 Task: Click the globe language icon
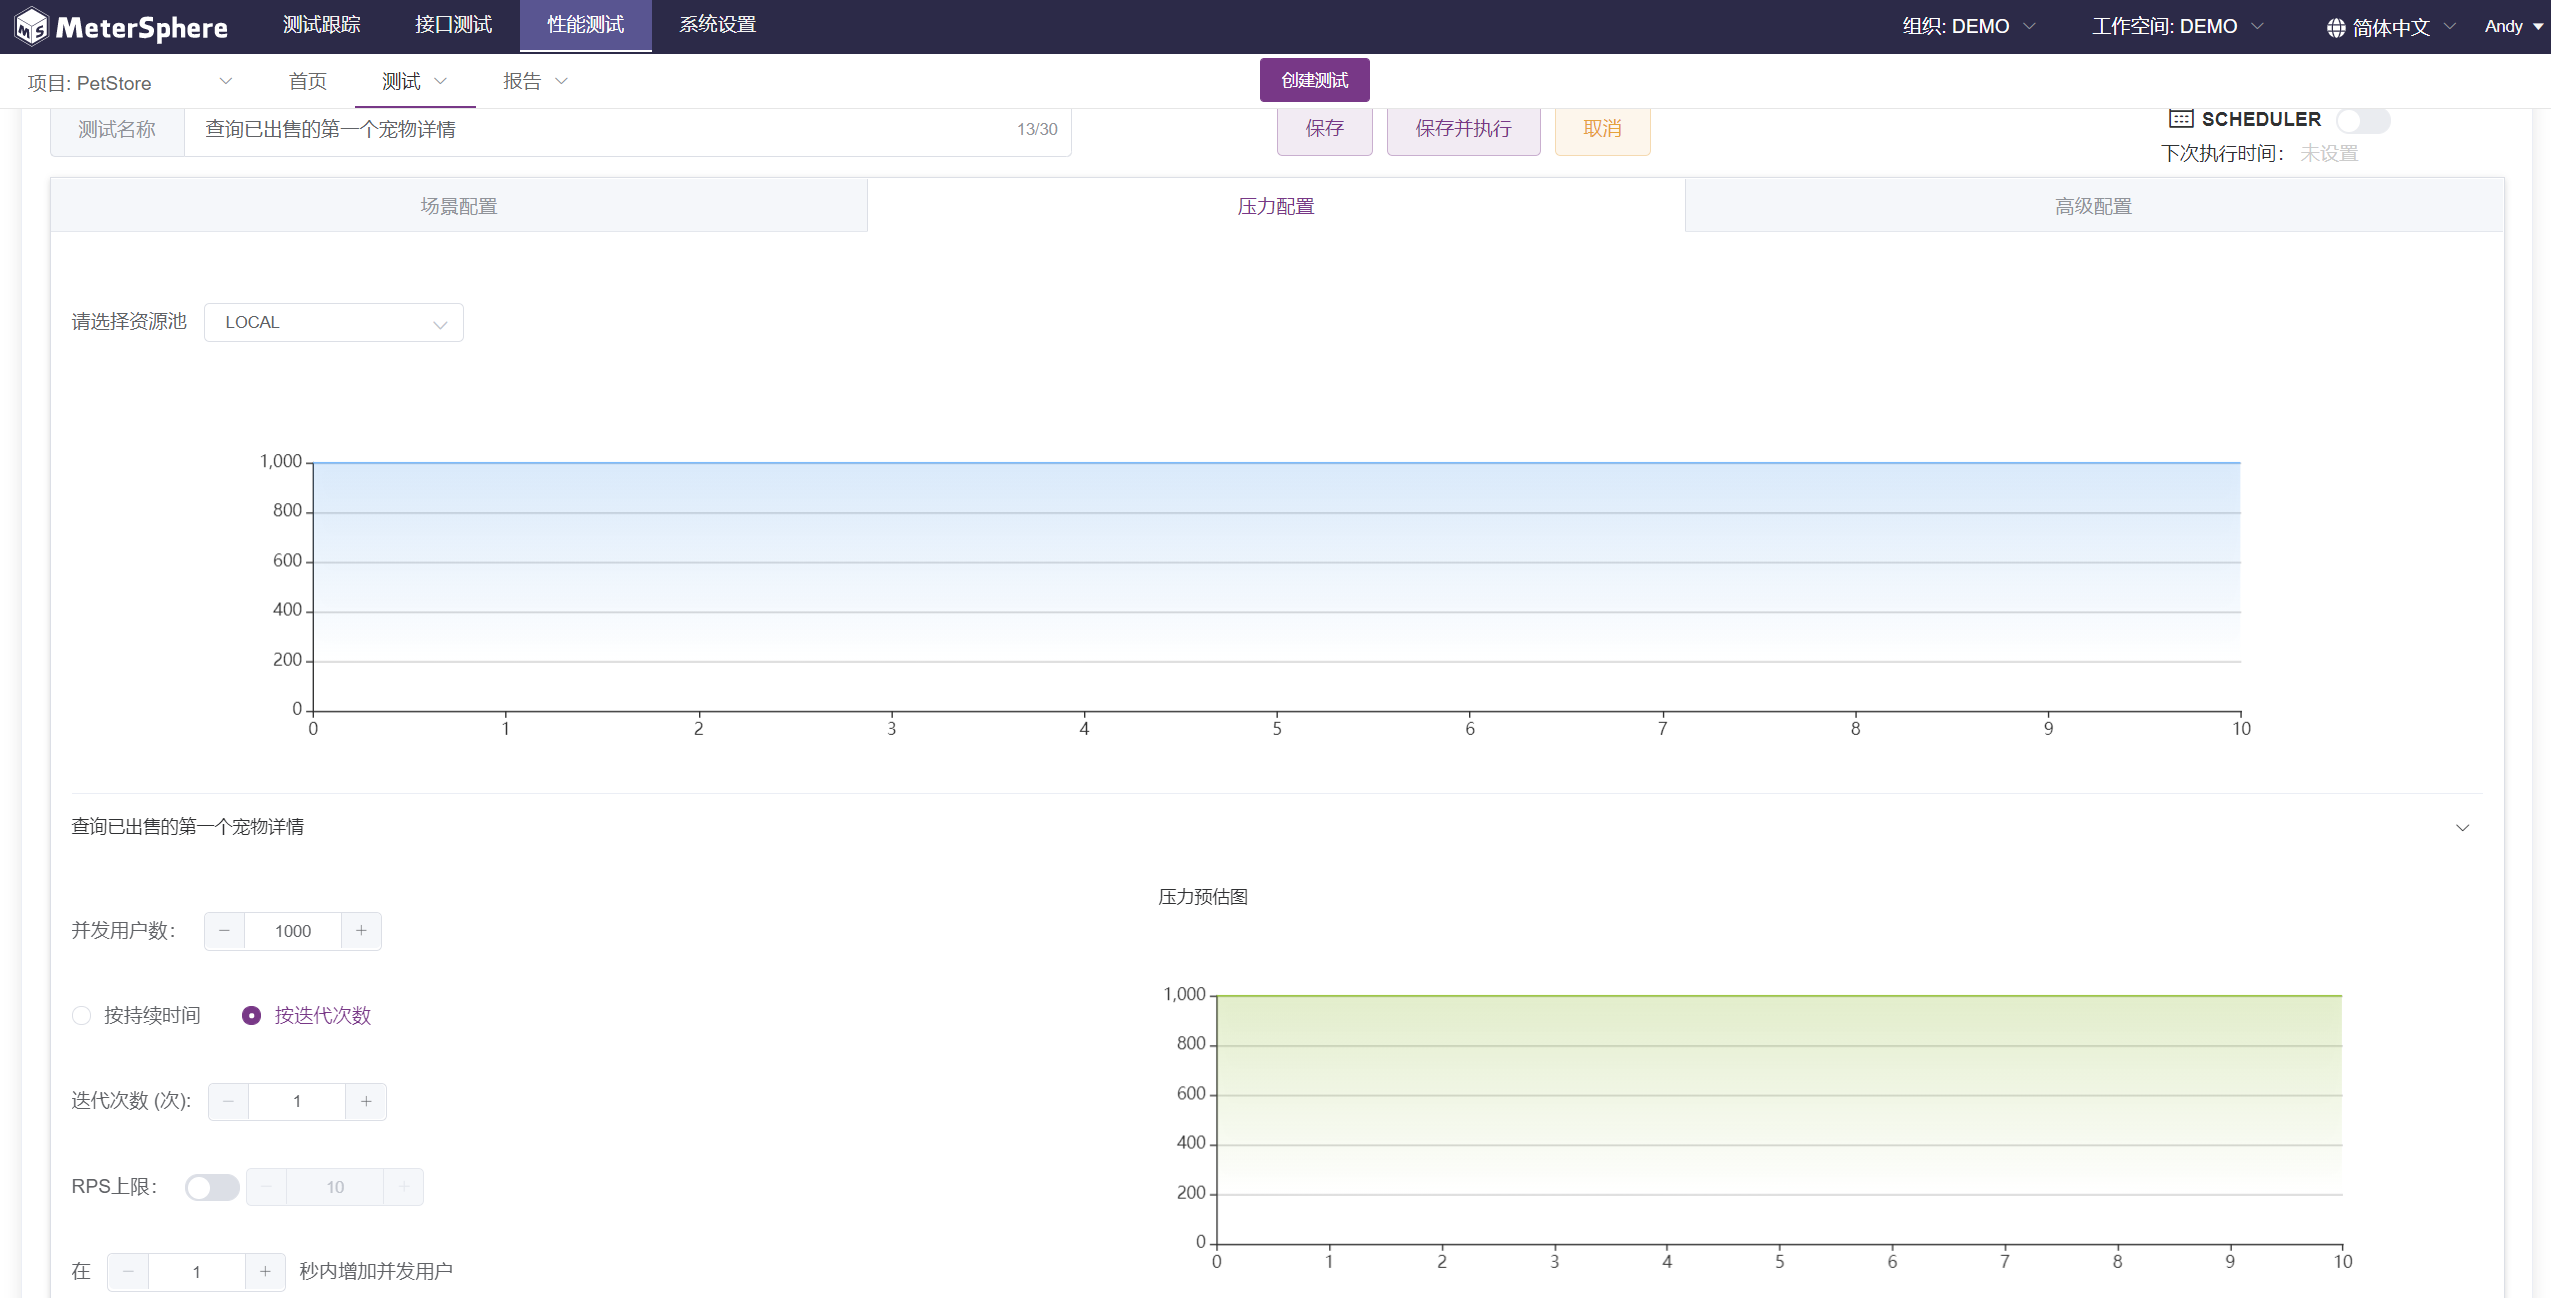tap(2335, 28)
